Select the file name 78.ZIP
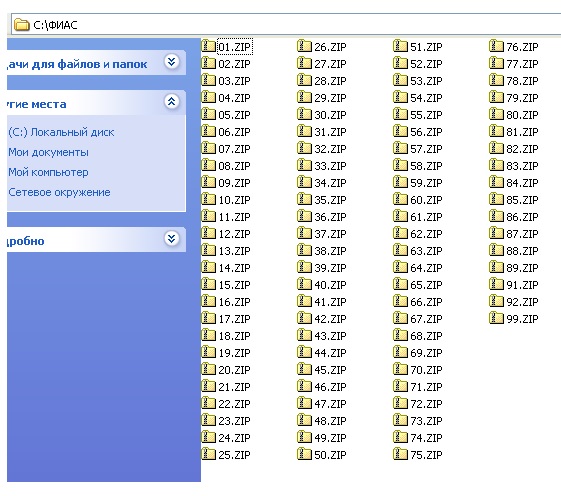561x496 pixels. (x=522, y=81)
